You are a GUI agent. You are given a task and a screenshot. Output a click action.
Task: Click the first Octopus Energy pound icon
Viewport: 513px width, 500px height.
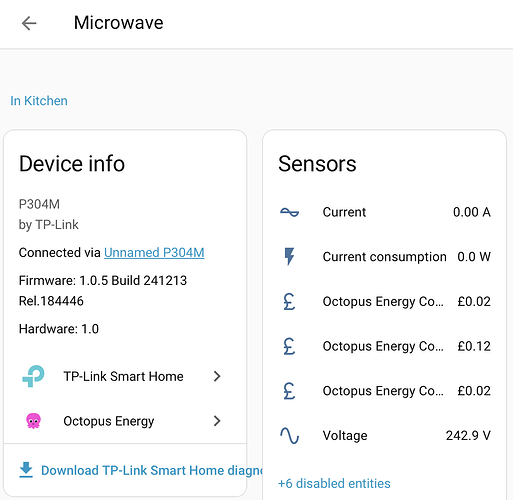pyautogui.click(x=289, y=301)
